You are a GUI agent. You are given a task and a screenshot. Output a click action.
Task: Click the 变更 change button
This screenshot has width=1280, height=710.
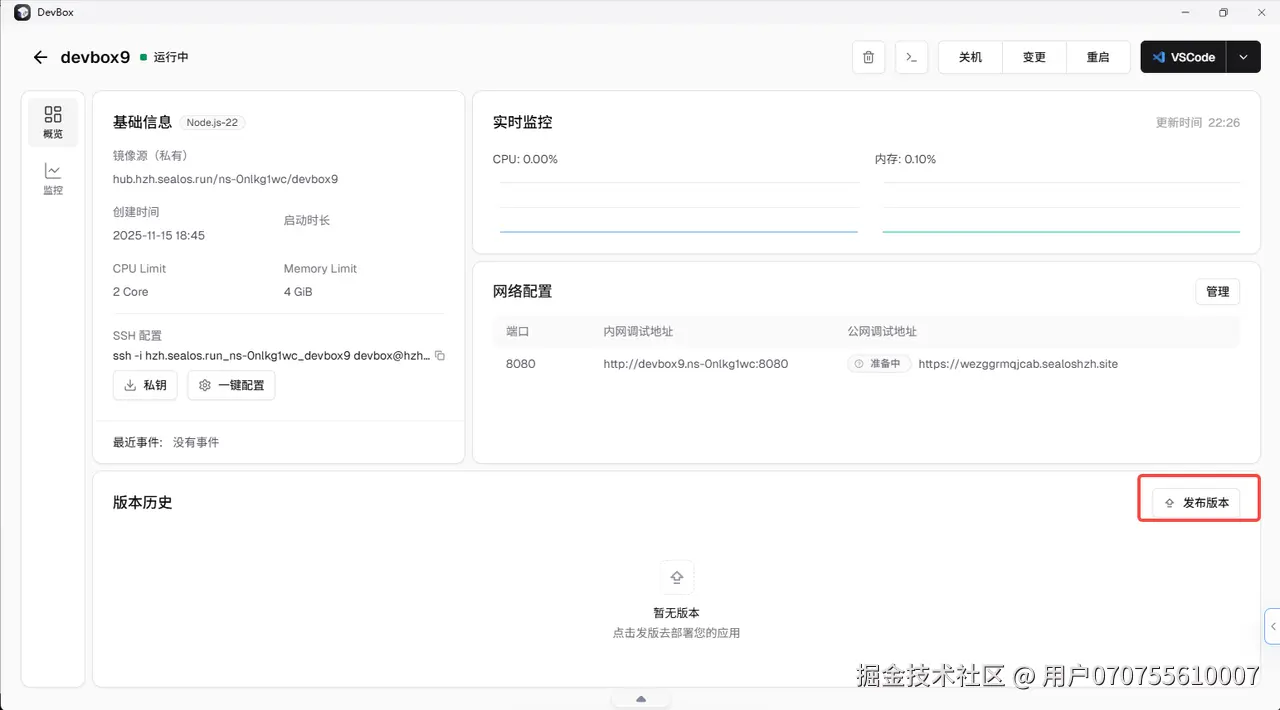(1034, 57)
